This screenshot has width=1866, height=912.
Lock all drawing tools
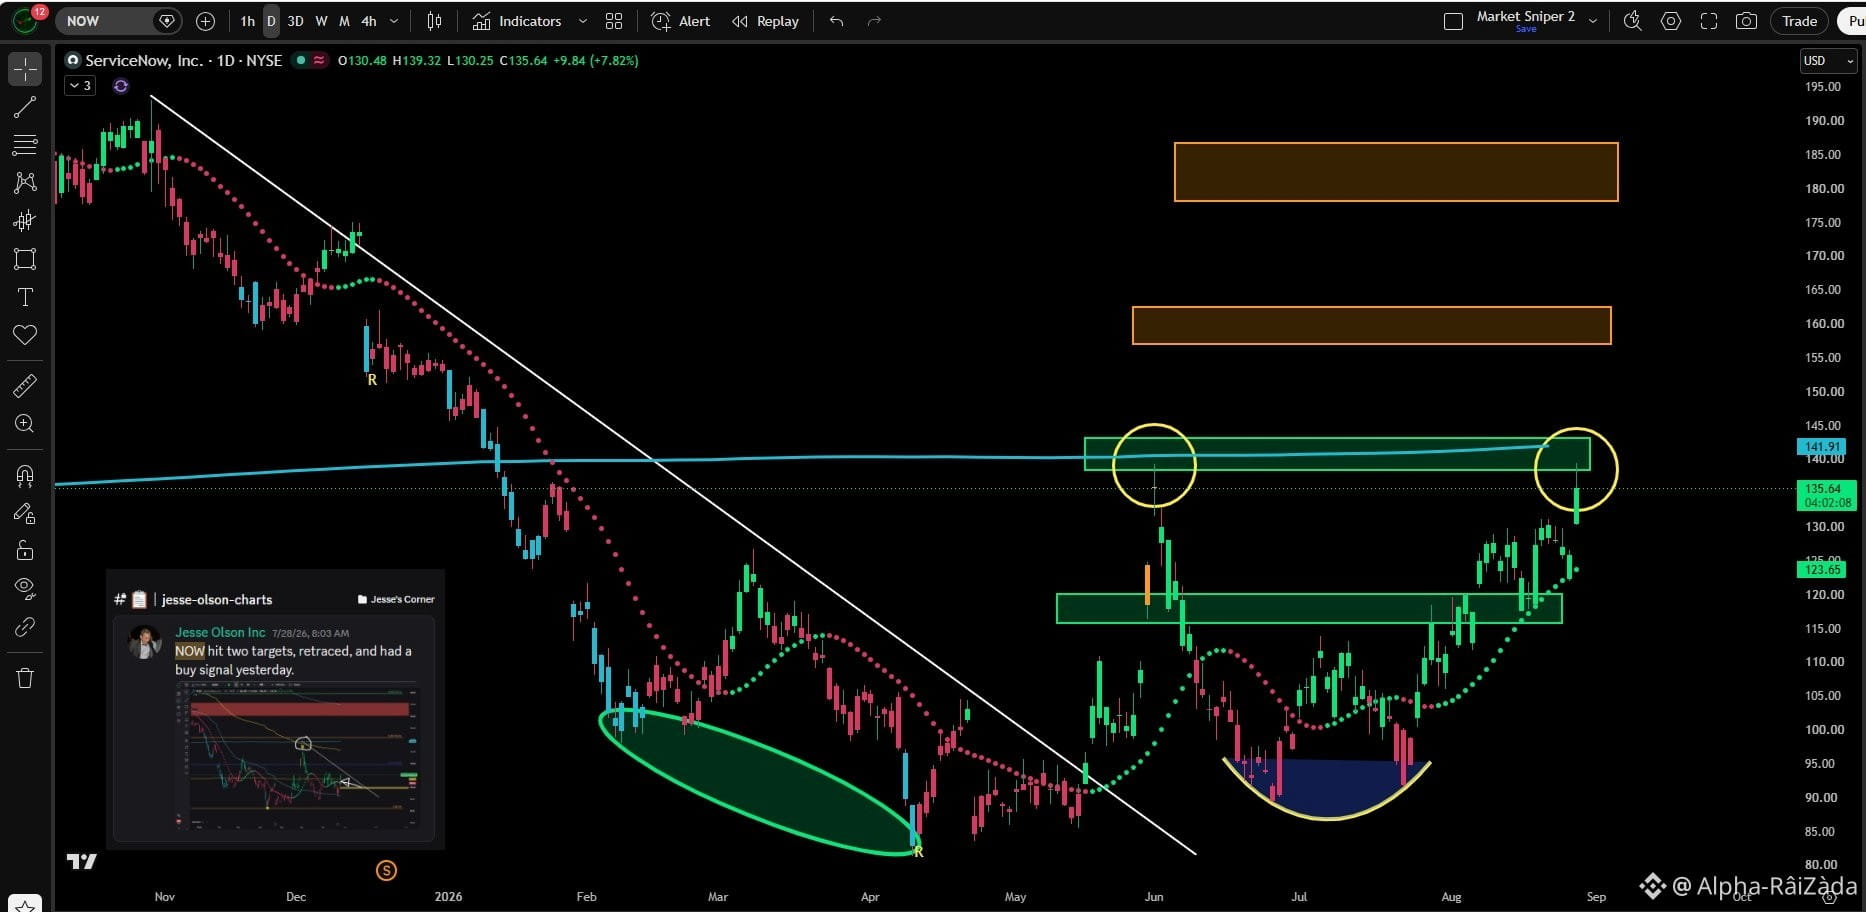coord(25,551)
